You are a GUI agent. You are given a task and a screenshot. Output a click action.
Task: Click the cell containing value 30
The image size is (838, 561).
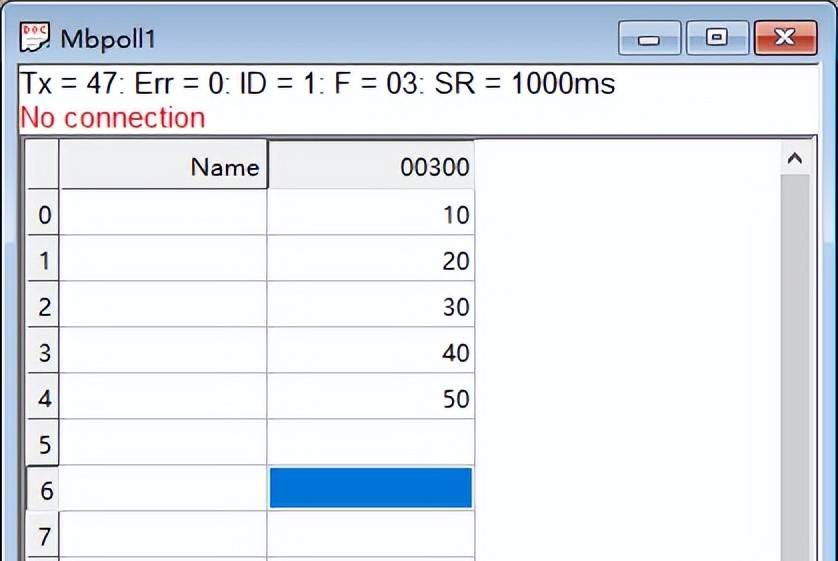tap(371, 307)
